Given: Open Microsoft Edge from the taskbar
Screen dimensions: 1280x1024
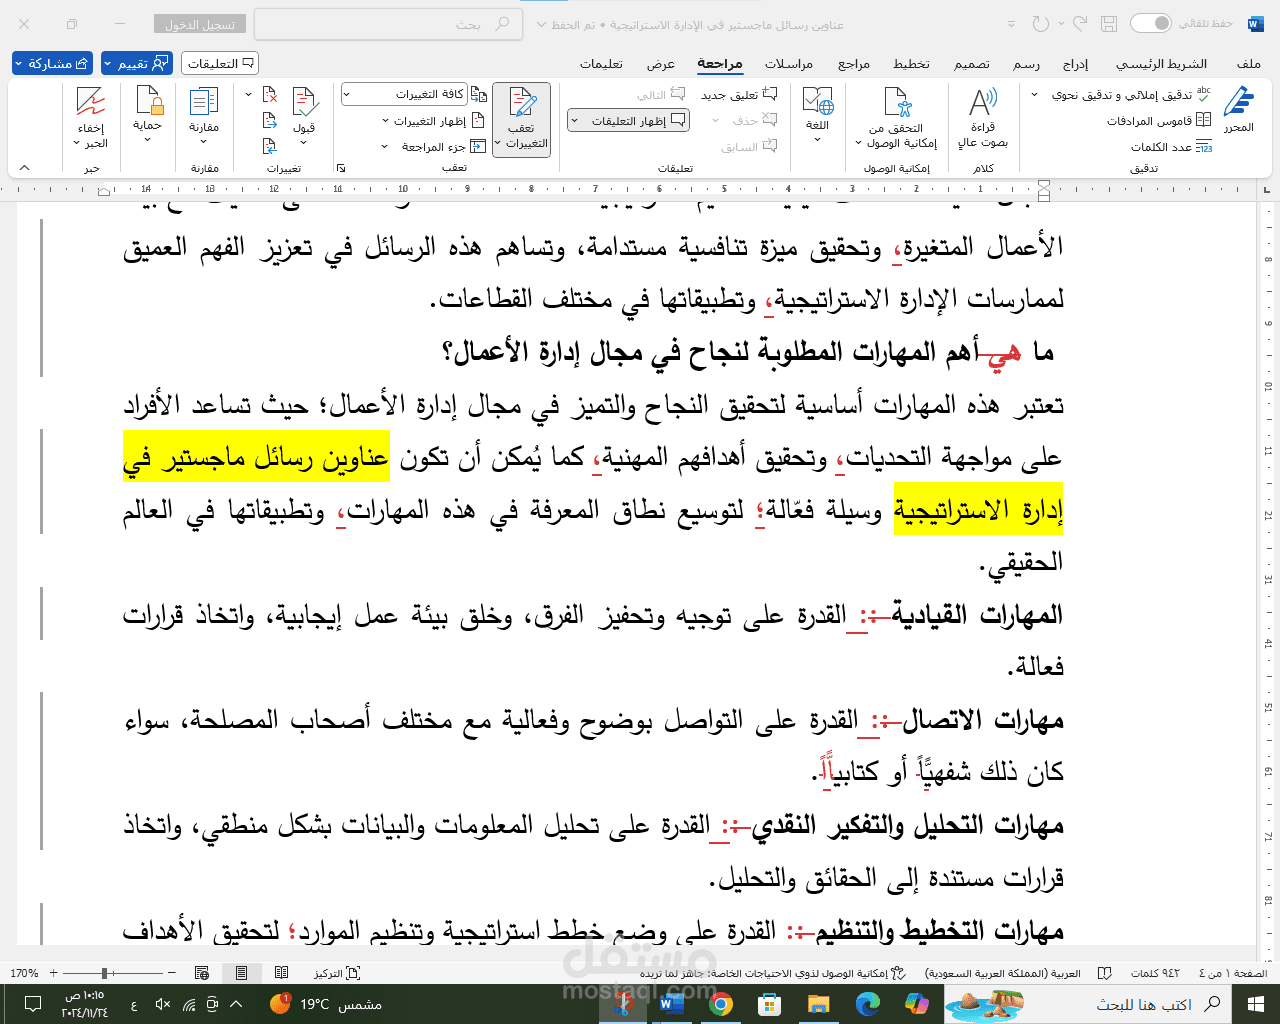Looking at the screenshot, I should click(x=867, y=1004).
